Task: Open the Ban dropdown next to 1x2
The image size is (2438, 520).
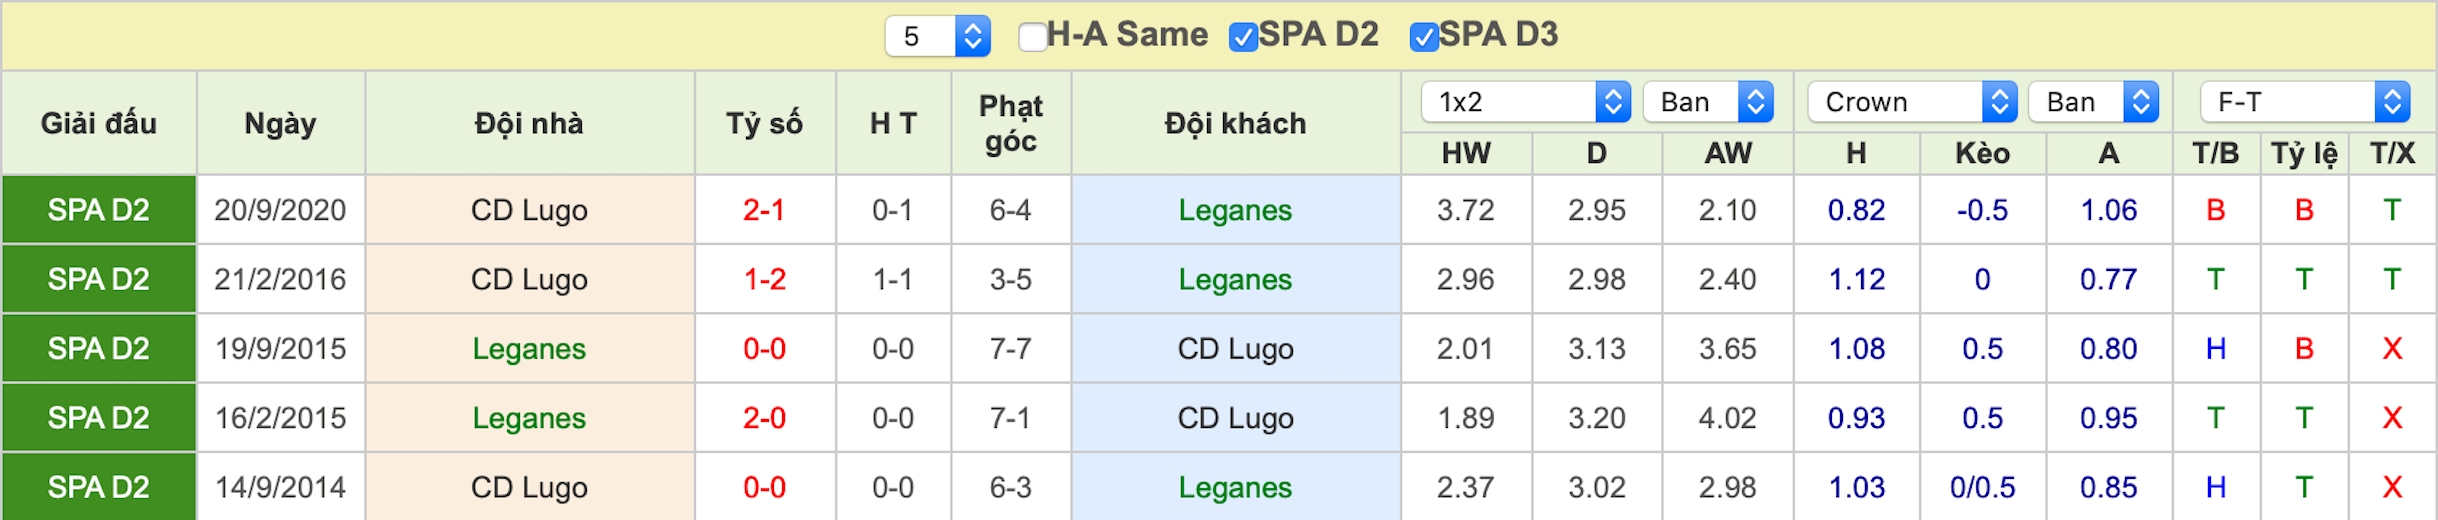Action: tap(1708, 102)
